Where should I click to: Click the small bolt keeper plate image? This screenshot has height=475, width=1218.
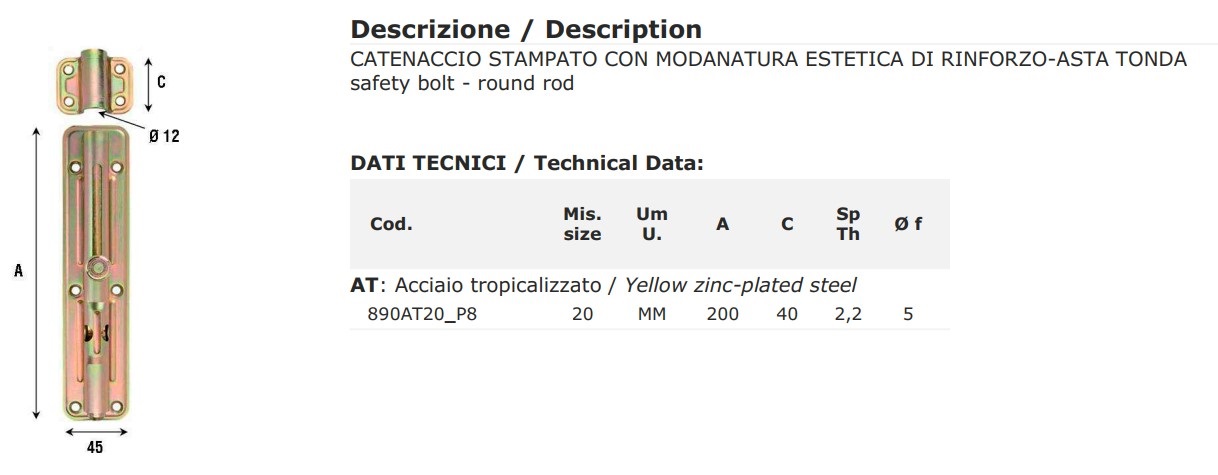click(x=95, y=85)
